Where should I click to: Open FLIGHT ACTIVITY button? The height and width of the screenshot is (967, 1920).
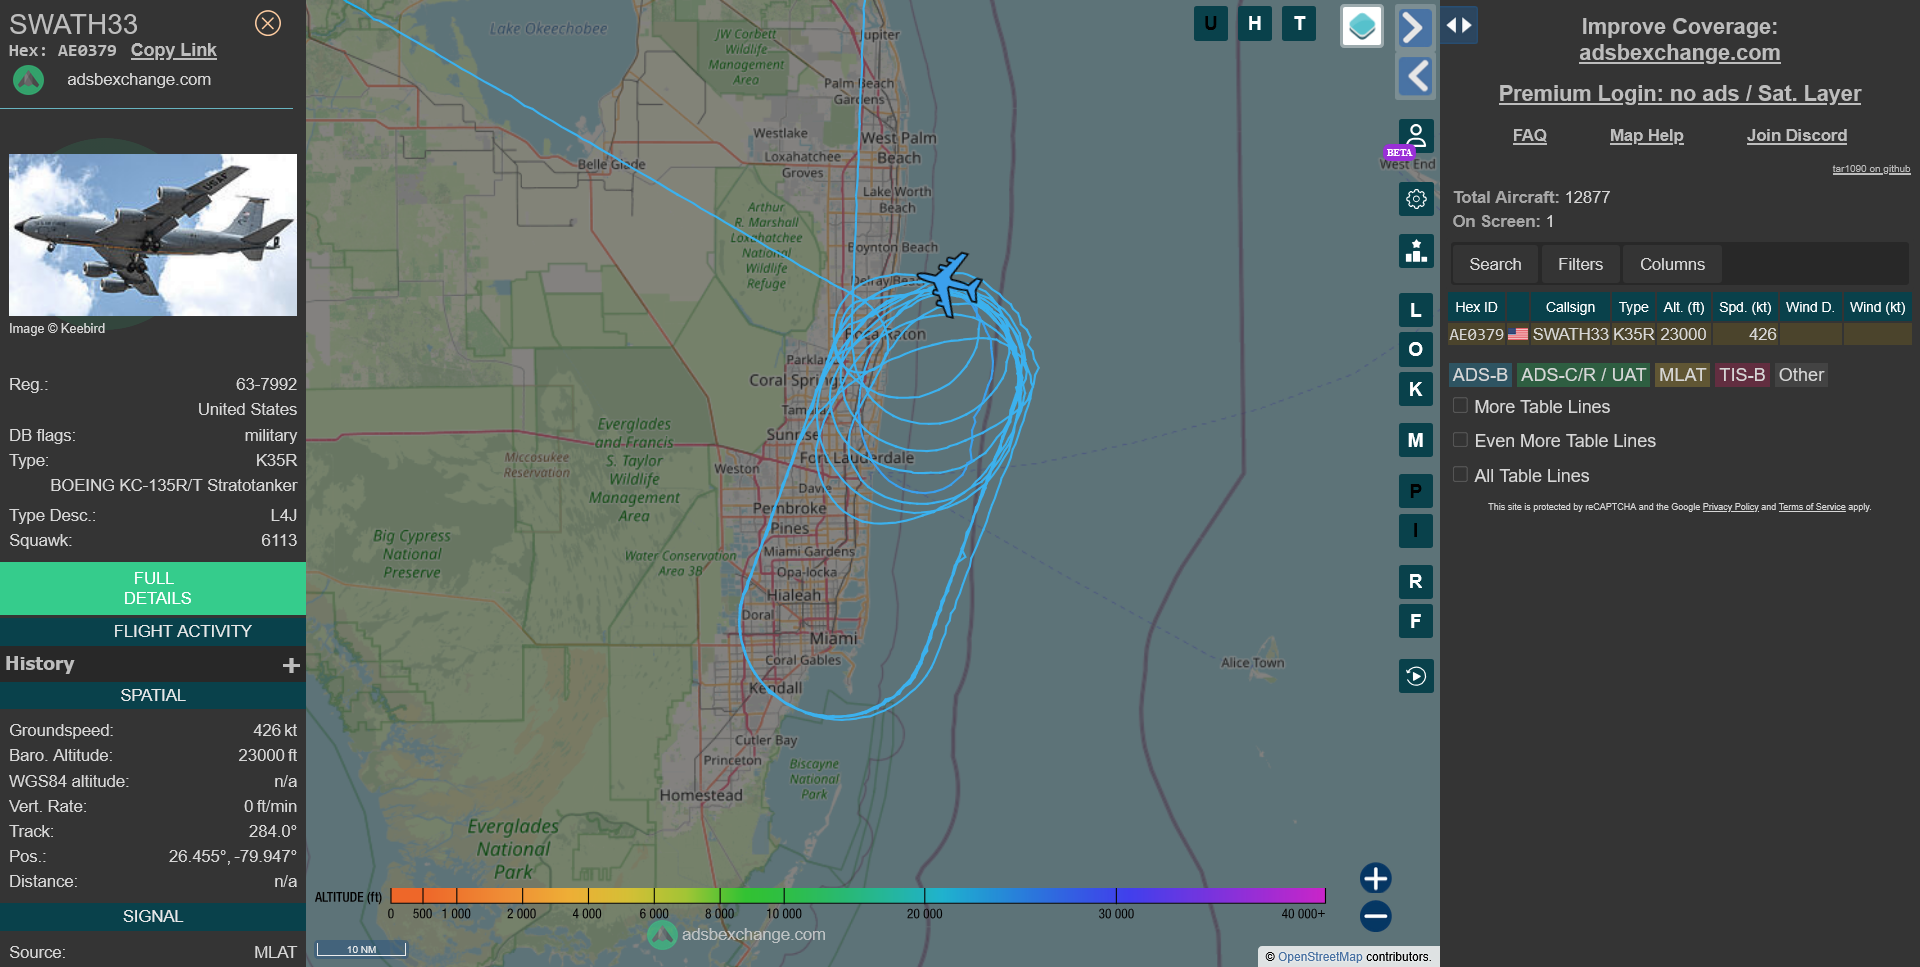pyautogui.click(x=153, y=631)
